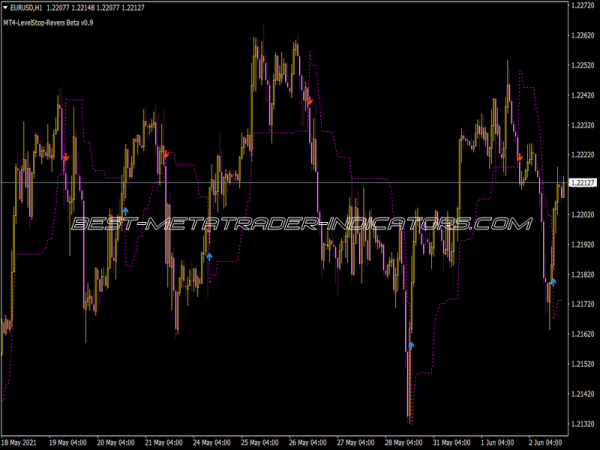Click the red sell arrow near 1 Jun
600x450 pixels.
(x=520, y=157)
